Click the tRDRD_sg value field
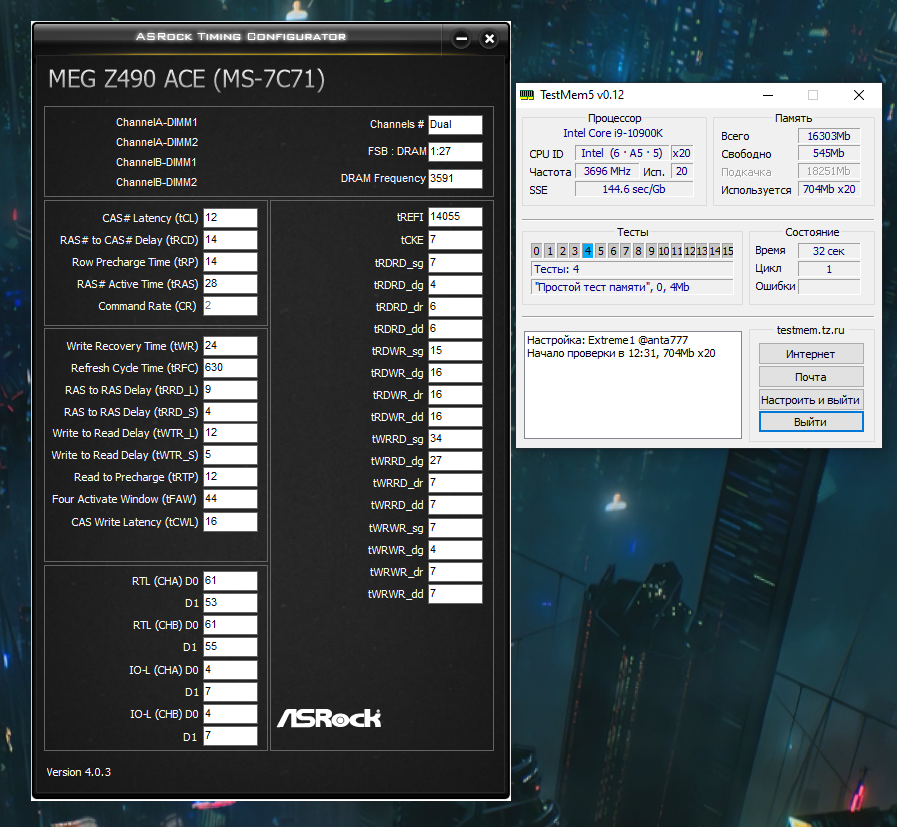The image size is (897, 827). coord(455,263)
